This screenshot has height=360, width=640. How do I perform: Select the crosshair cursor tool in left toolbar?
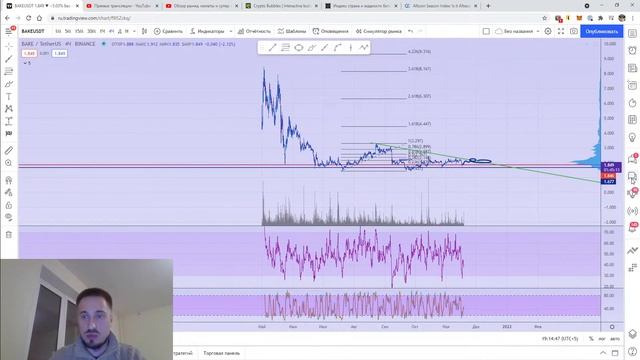pyautogui.click(x=9, y=47)
